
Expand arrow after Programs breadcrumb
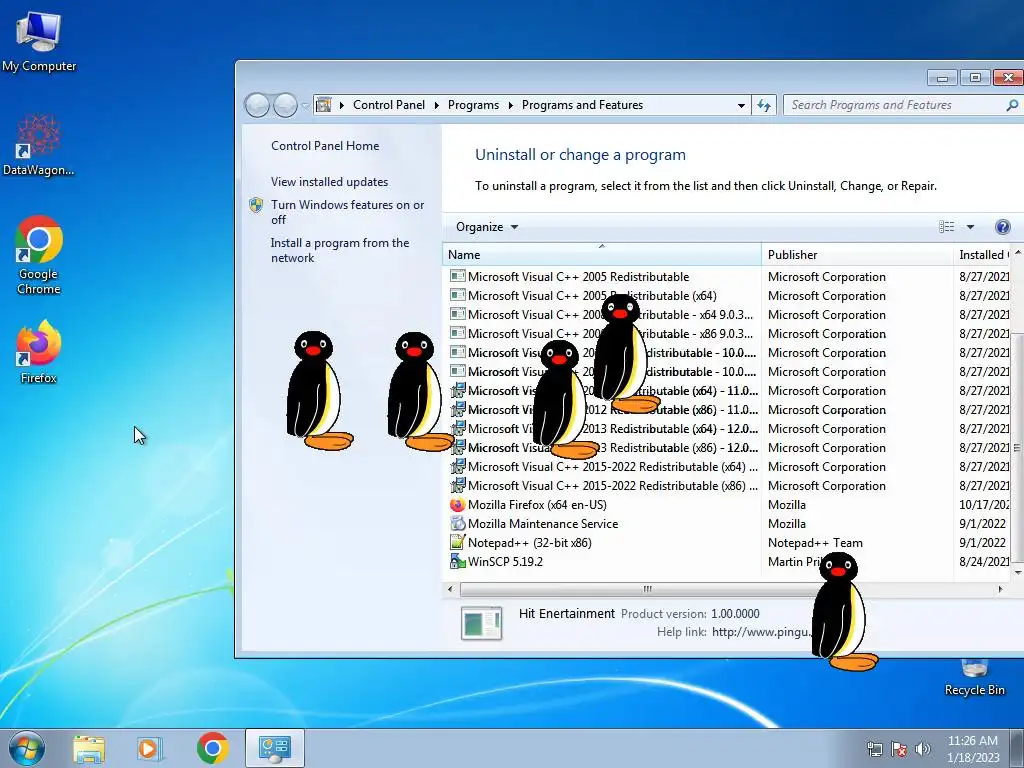point(510,105)
